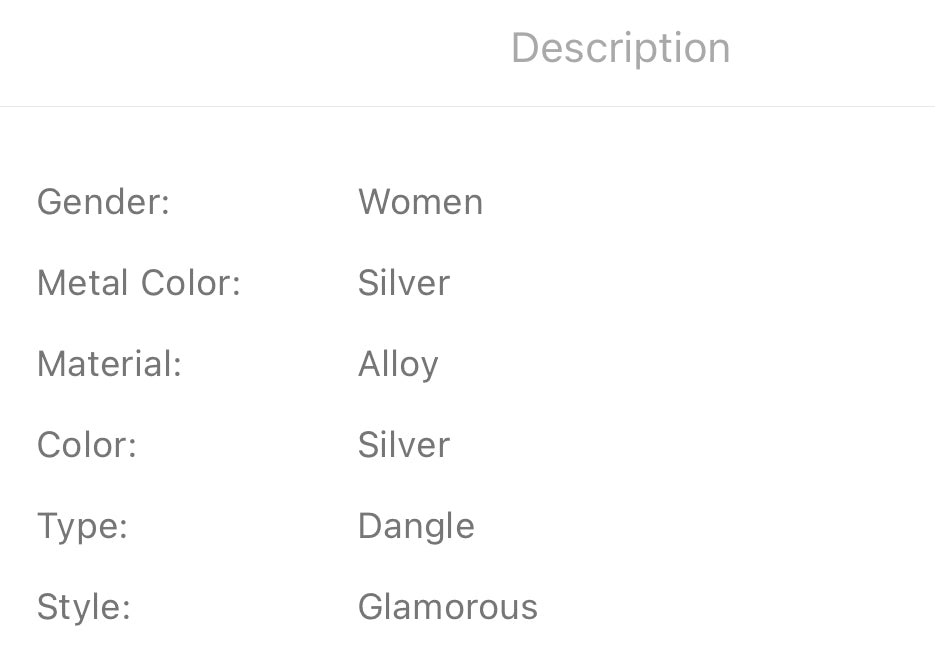Select the Gender label

click(x=103, y=202)
